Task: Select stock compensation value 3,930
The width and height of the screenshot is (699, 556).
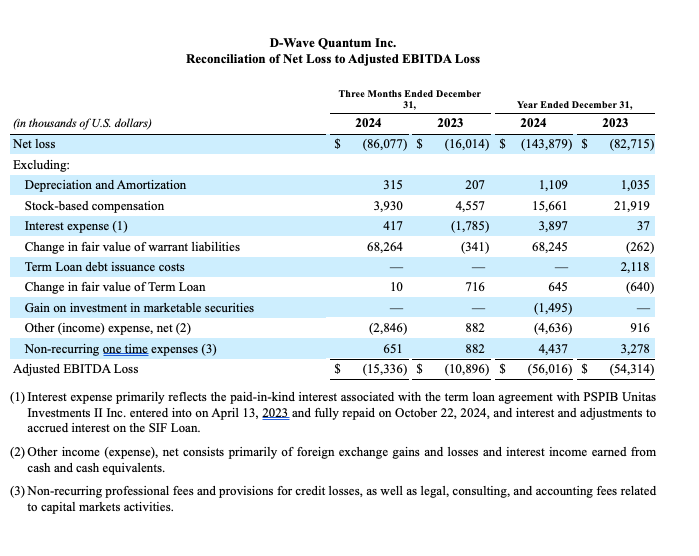Action: 388,206
